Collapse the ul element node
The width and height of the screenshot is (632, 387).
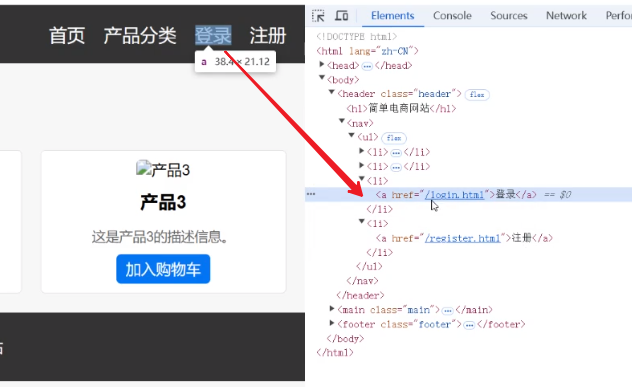tap(352, 135)
